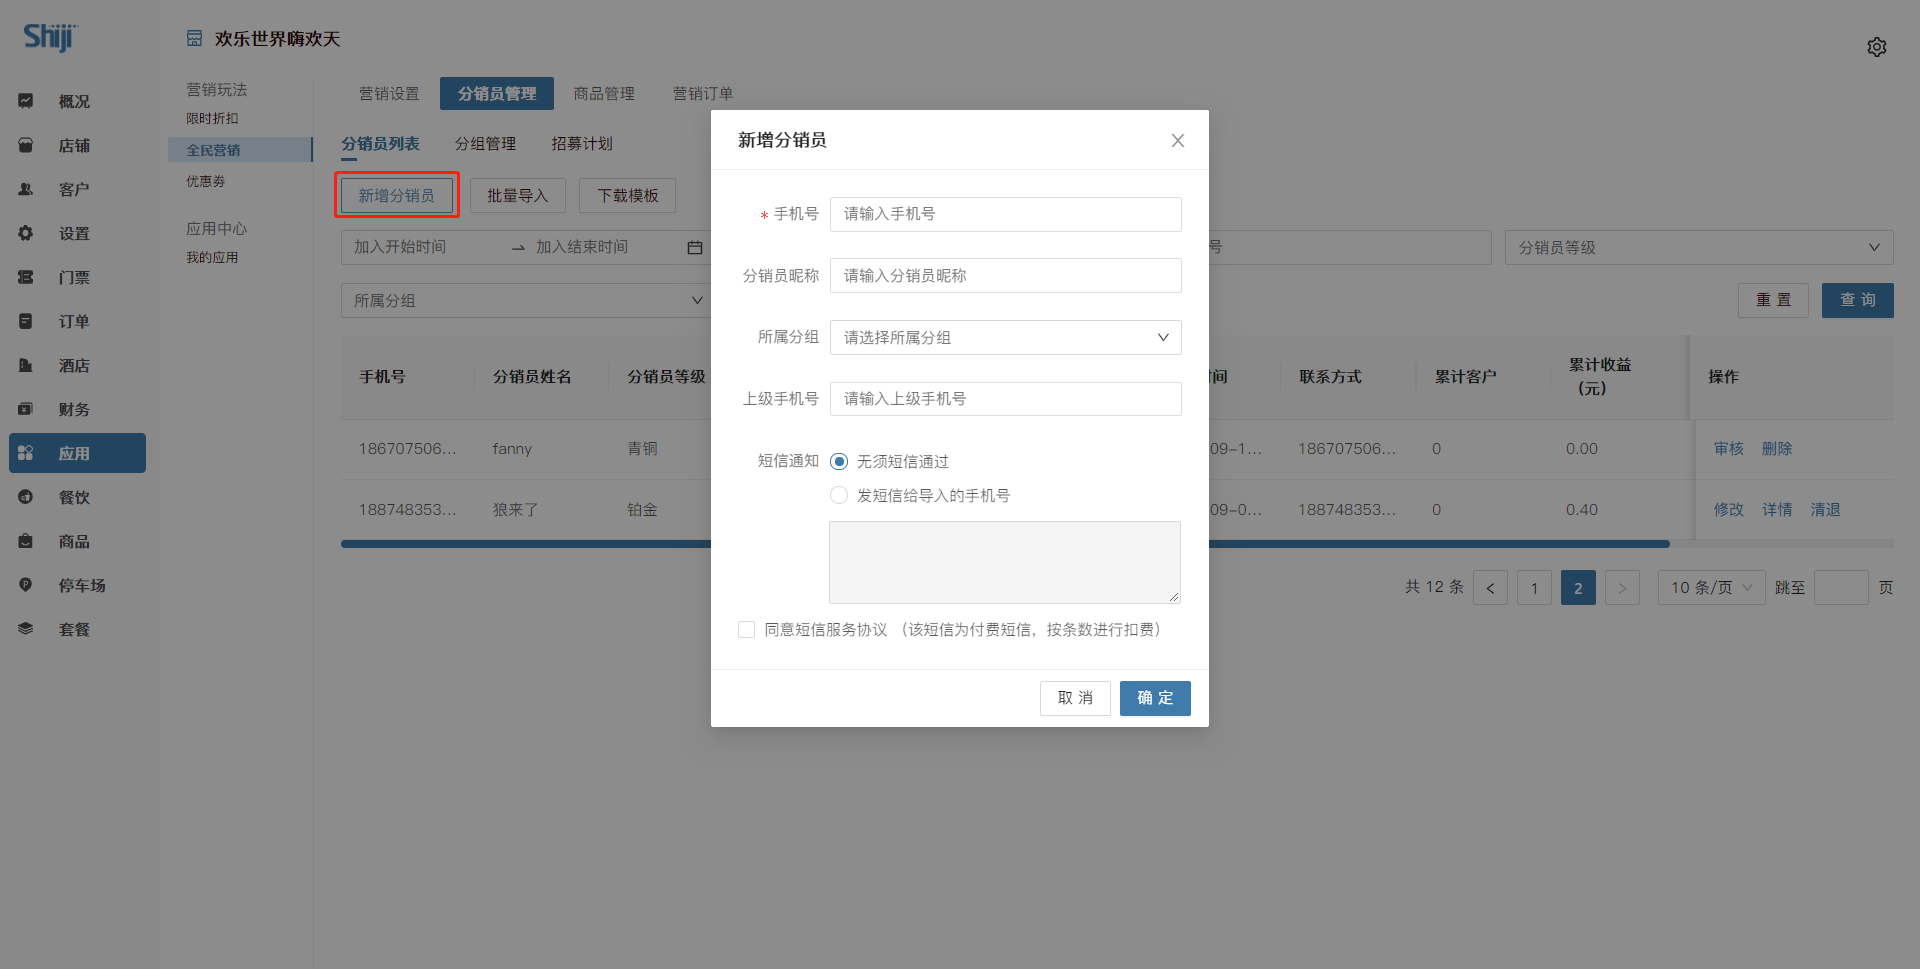Image resolution: width=1920 pixels, height=969 pixels.
Task: Click 删除 link for fanny
Action: point(1777,449)
